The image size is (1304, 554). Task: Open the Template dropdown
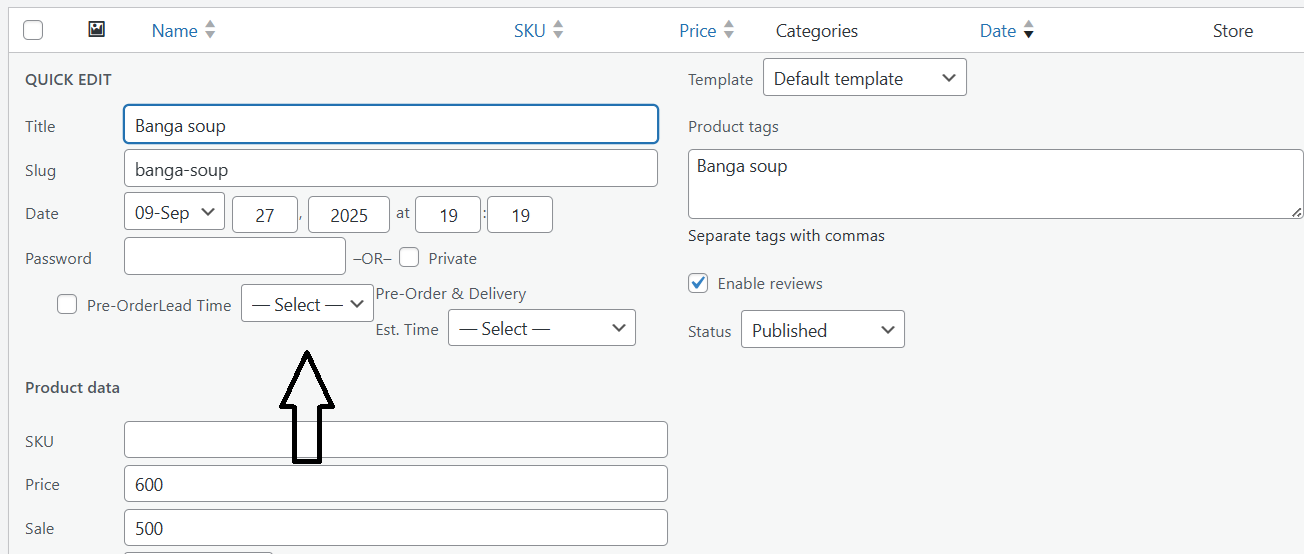[864, 78]
